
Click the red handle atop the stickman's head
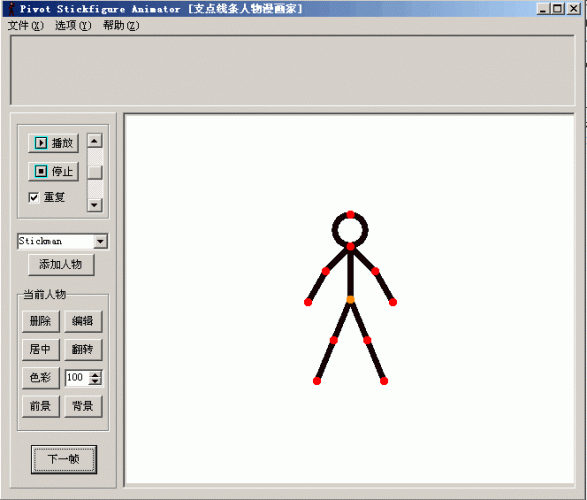pos(350,214)
